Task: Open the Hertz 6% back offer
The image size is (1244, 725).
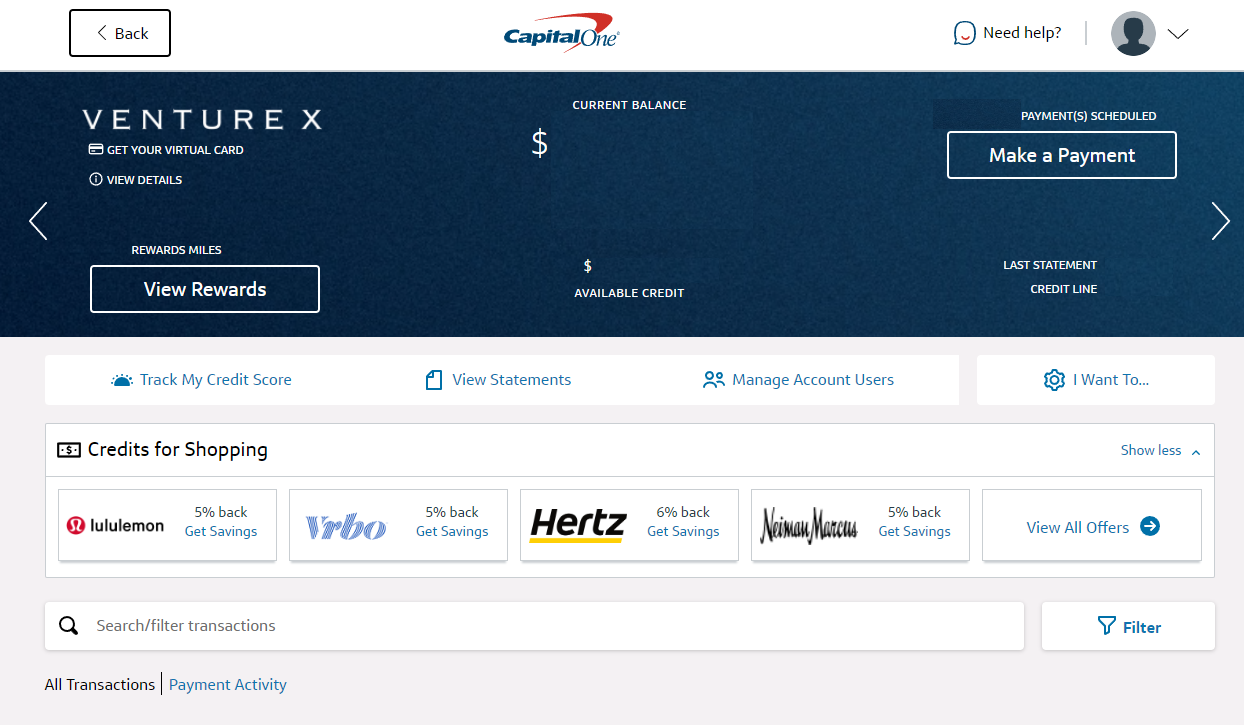Action: (x=629, y=525)
